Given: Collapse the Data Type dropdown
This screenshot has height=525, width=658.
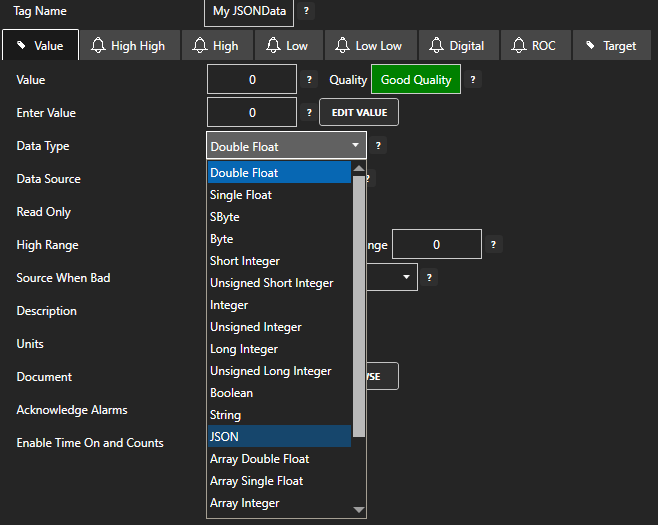Looking at the screenshot, I should [356, 146].
